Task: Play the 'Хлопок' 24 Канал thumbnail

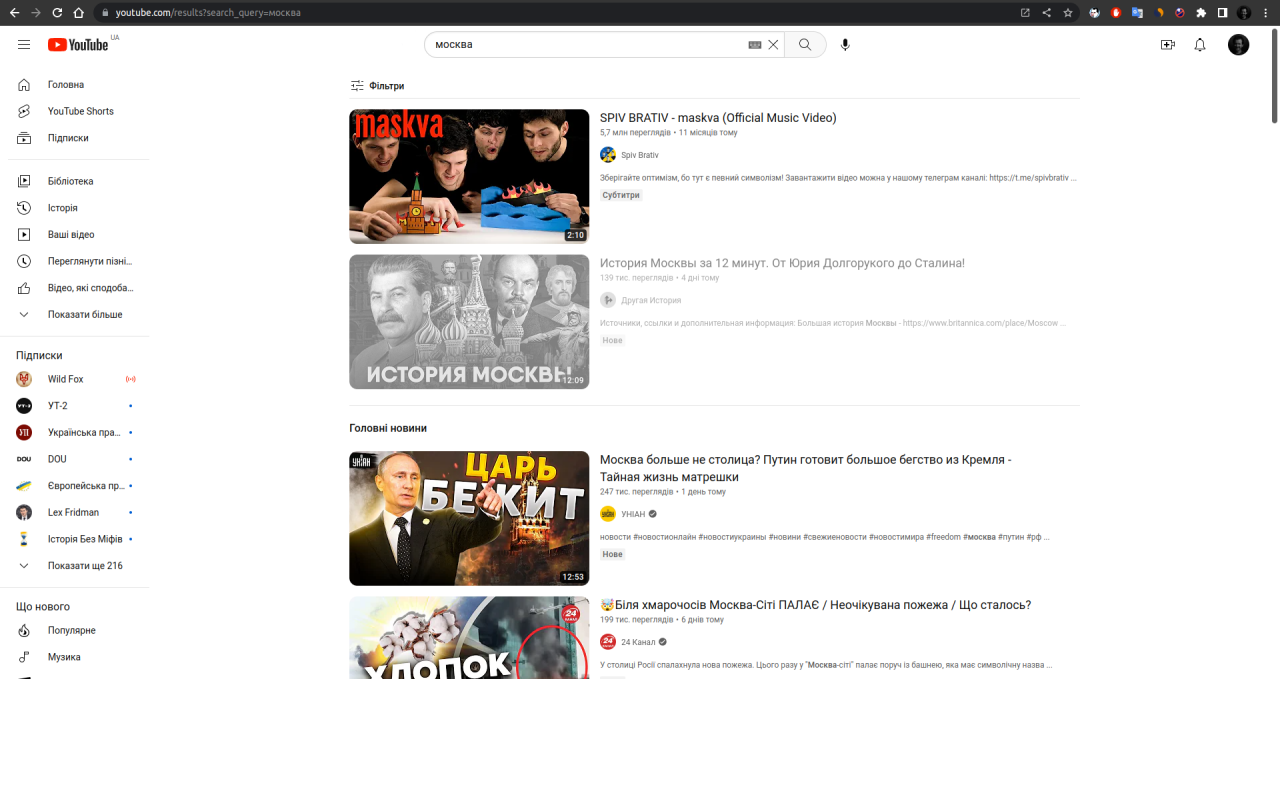Action: pos(469,638)
